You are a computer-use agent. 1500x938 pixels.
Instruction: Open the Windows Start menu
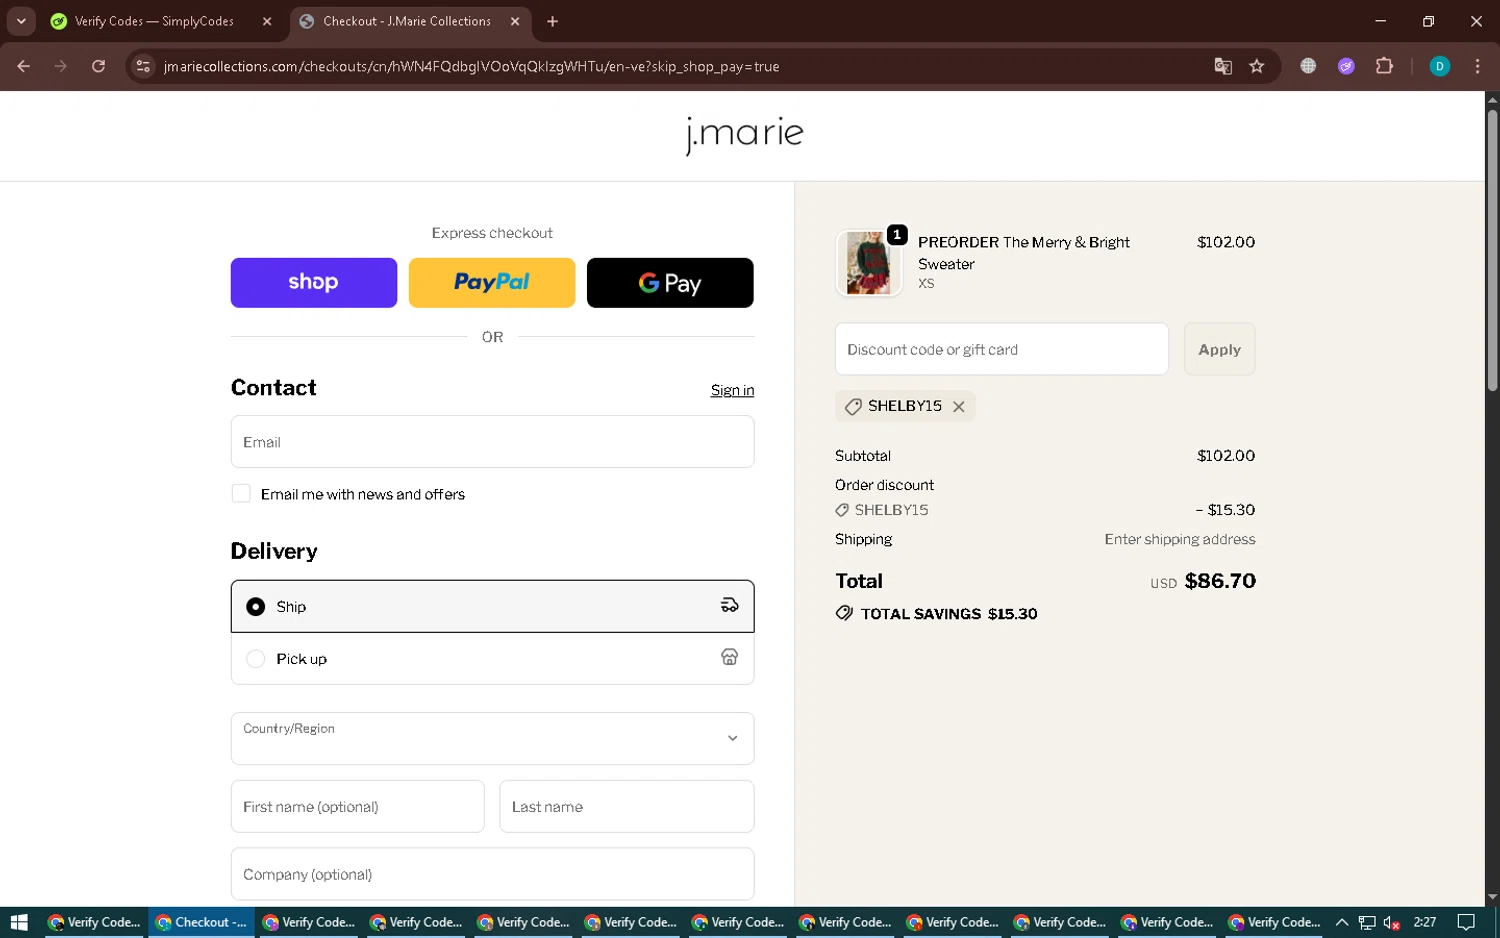(x=18, y=922)
